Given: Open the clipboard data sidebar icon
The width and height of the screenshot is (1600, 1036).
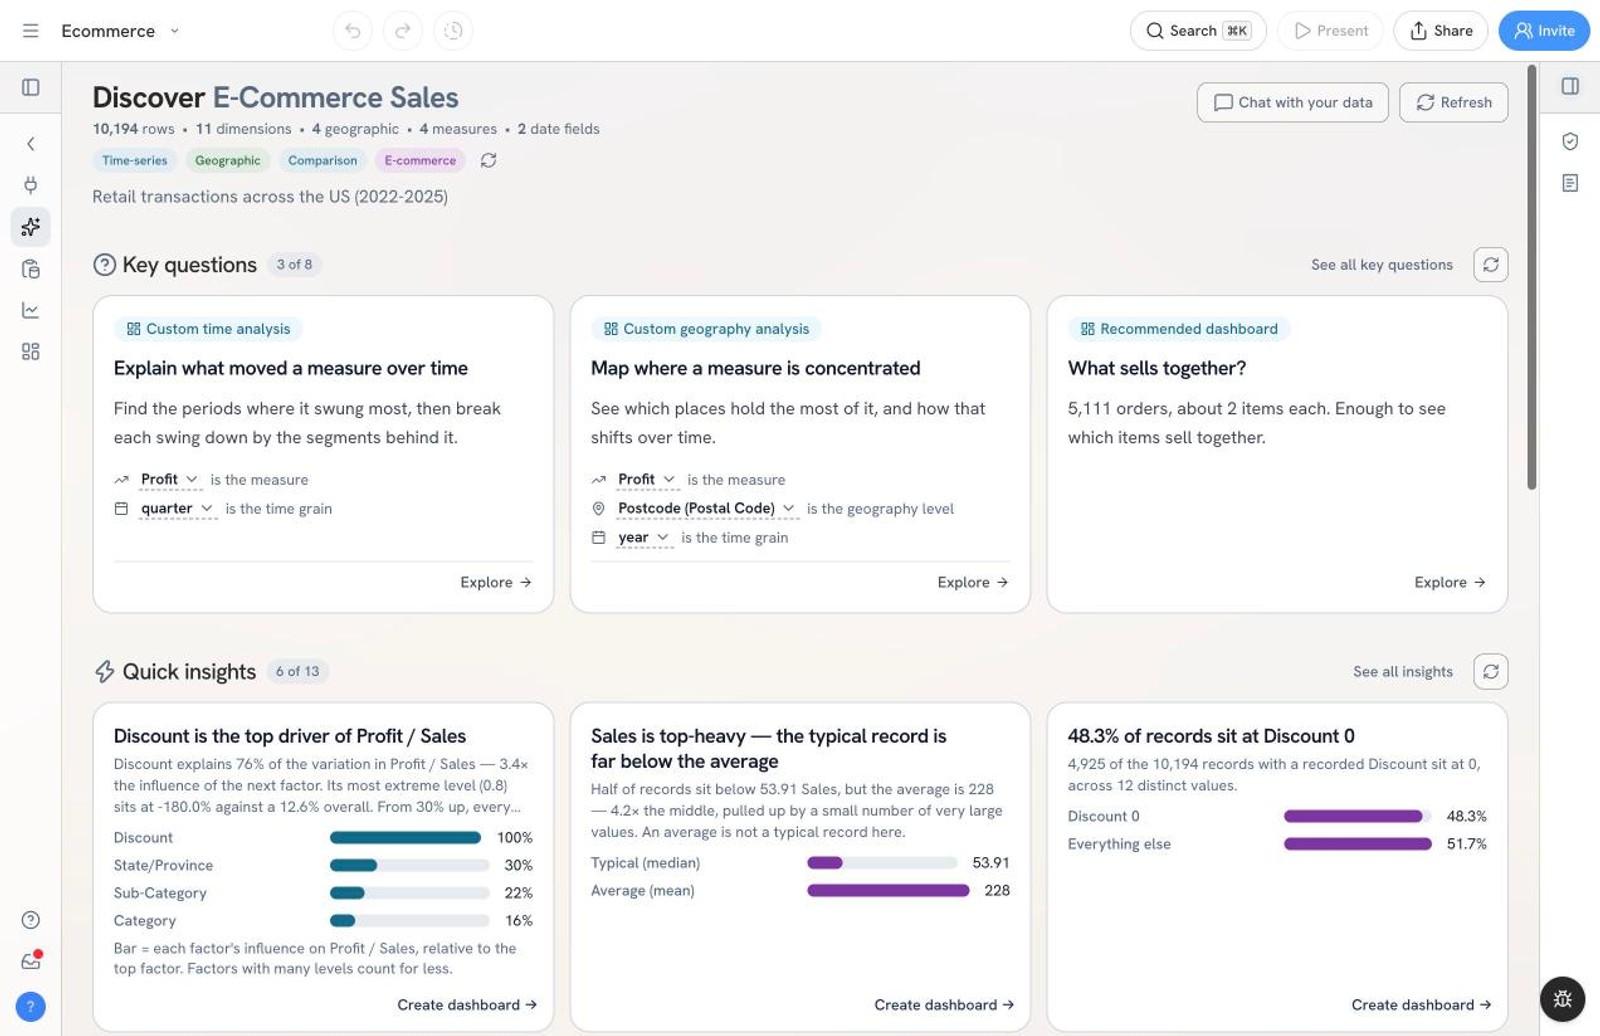Looking at the screenshot, I should pos(31,269).
